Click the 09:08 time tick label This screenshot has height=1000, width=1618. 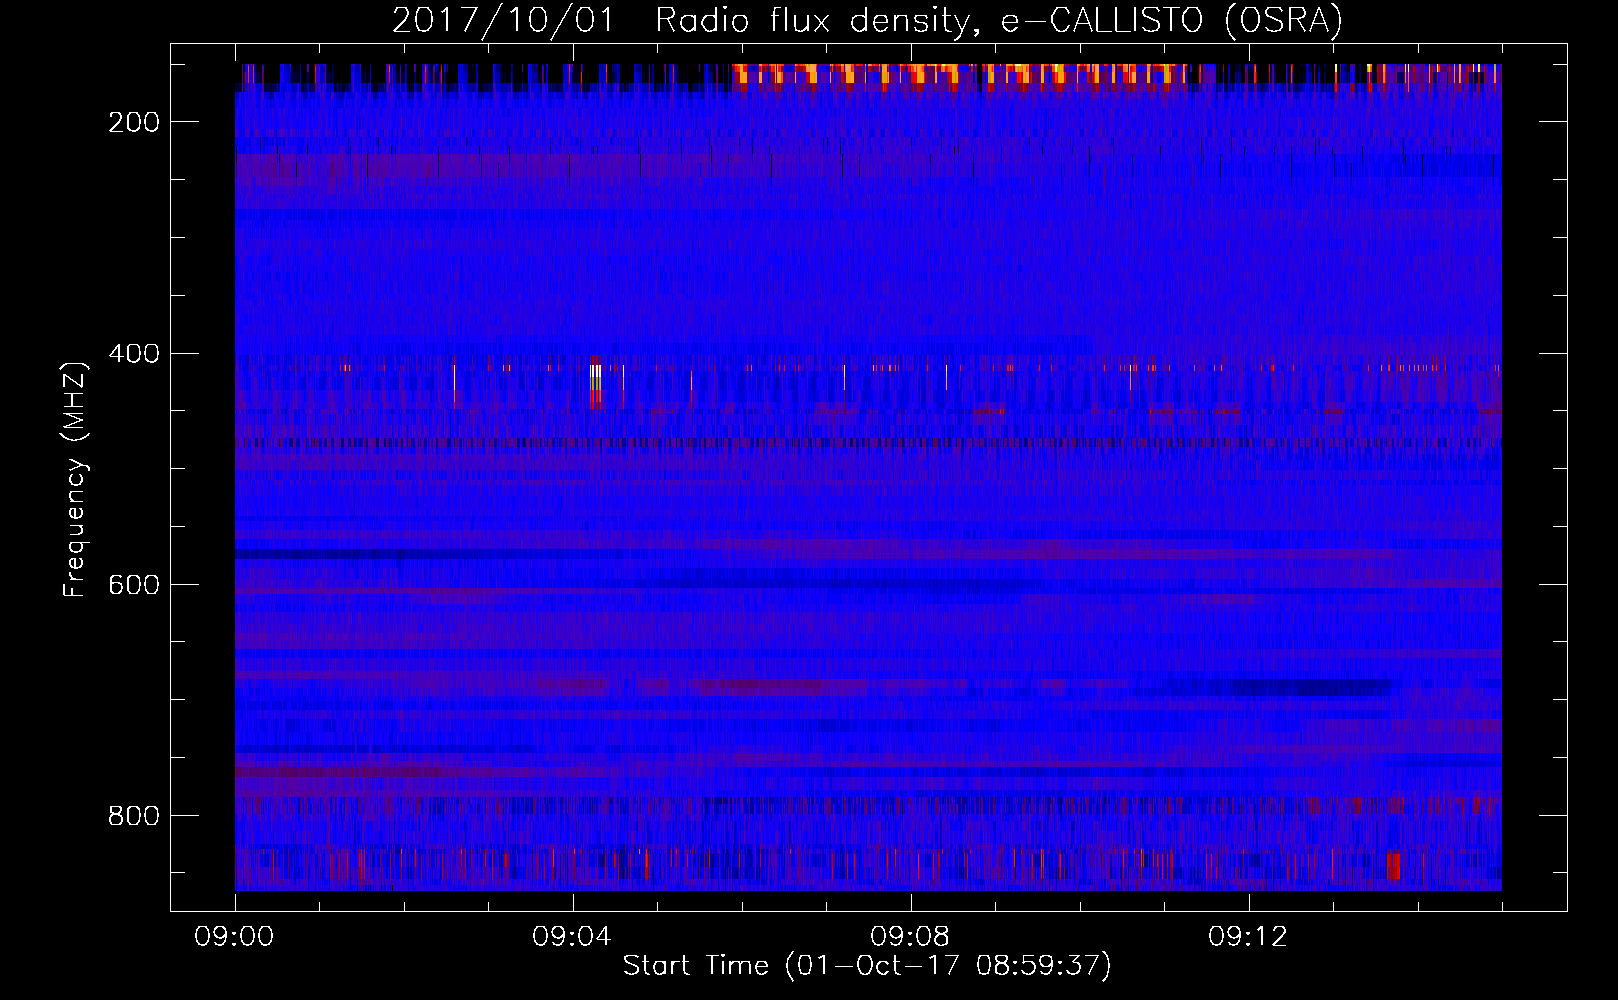910,937
